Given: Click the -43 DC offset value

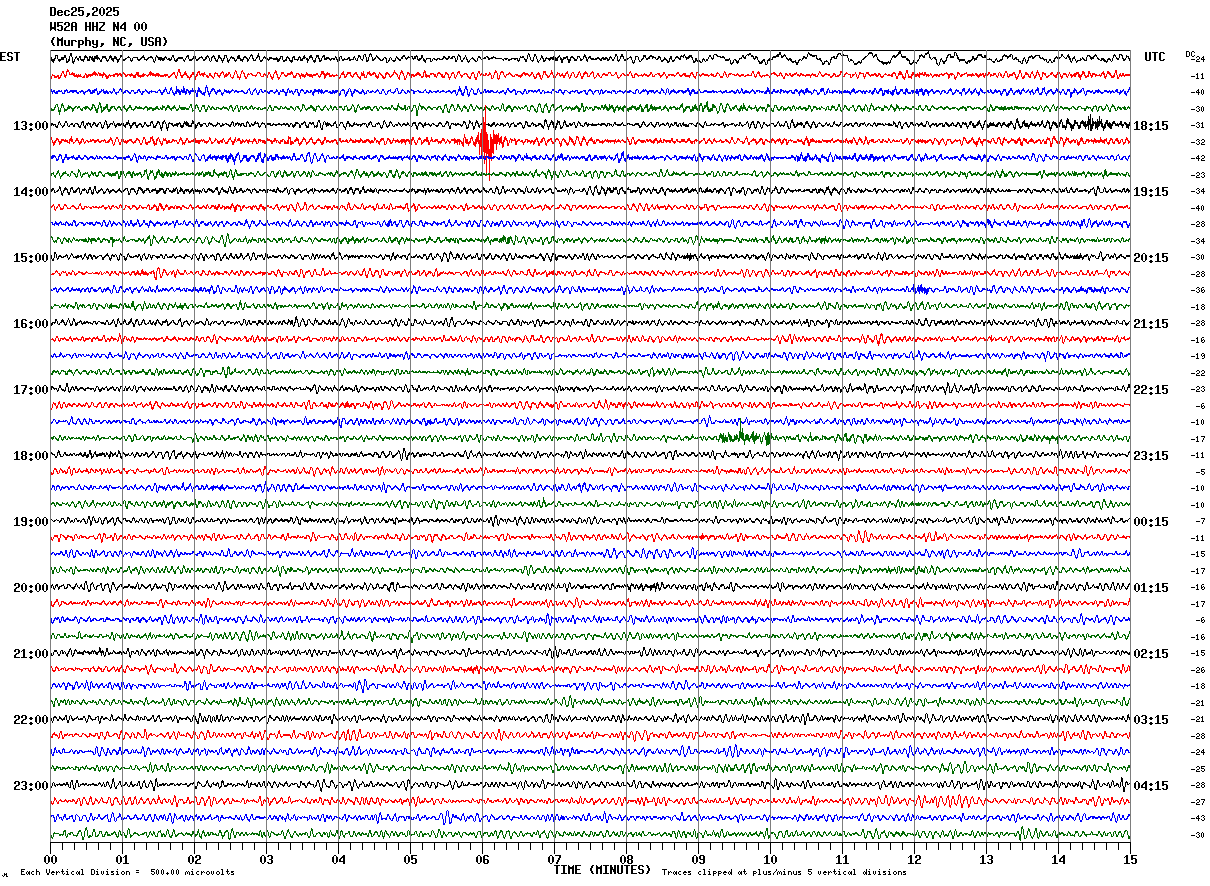Looking at the screenshot, I should [x=1197, y=818].
